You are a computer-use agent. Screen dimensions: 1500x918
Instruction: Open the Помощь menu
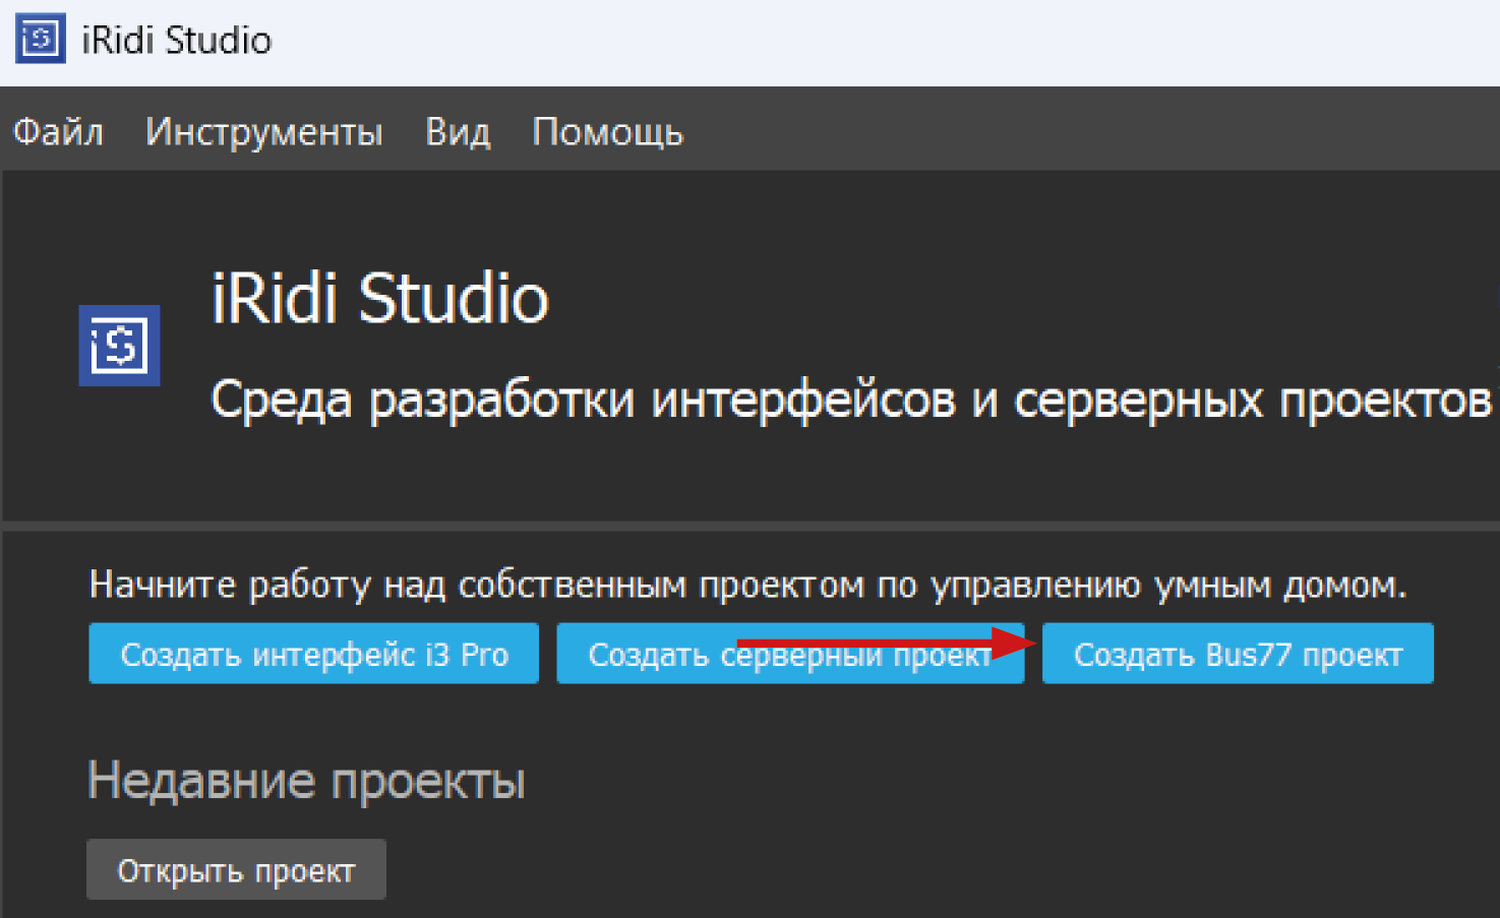click(x=607, y=132)
